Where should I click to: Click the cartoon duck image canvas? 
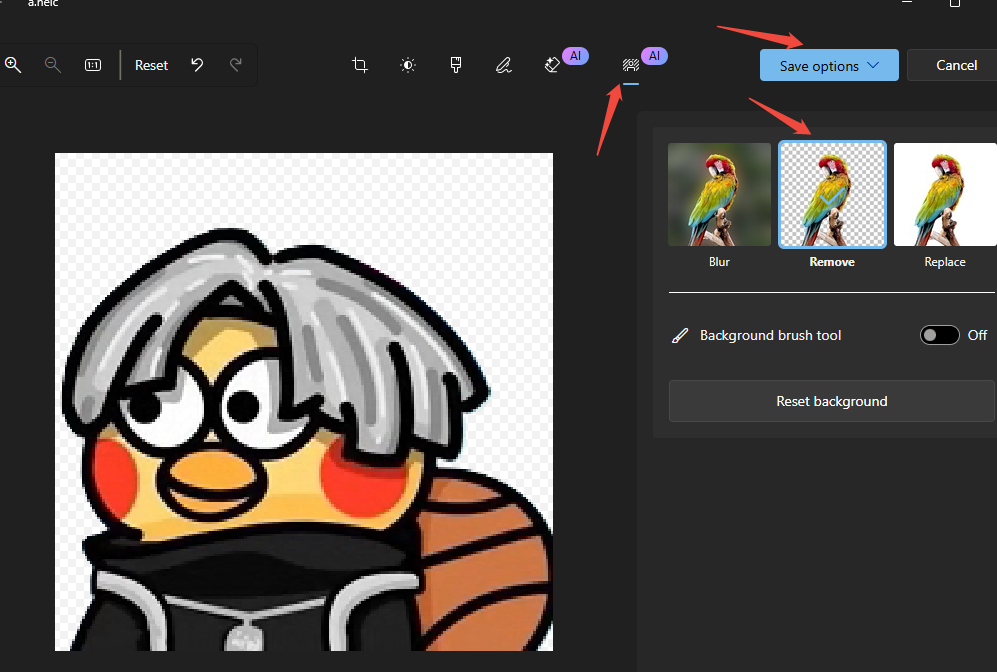coord(304,402)
